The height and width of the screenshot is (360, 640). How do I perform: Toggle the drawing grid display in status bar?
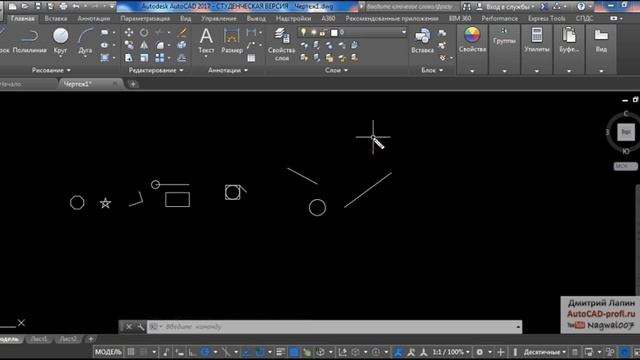coord(131,352)
